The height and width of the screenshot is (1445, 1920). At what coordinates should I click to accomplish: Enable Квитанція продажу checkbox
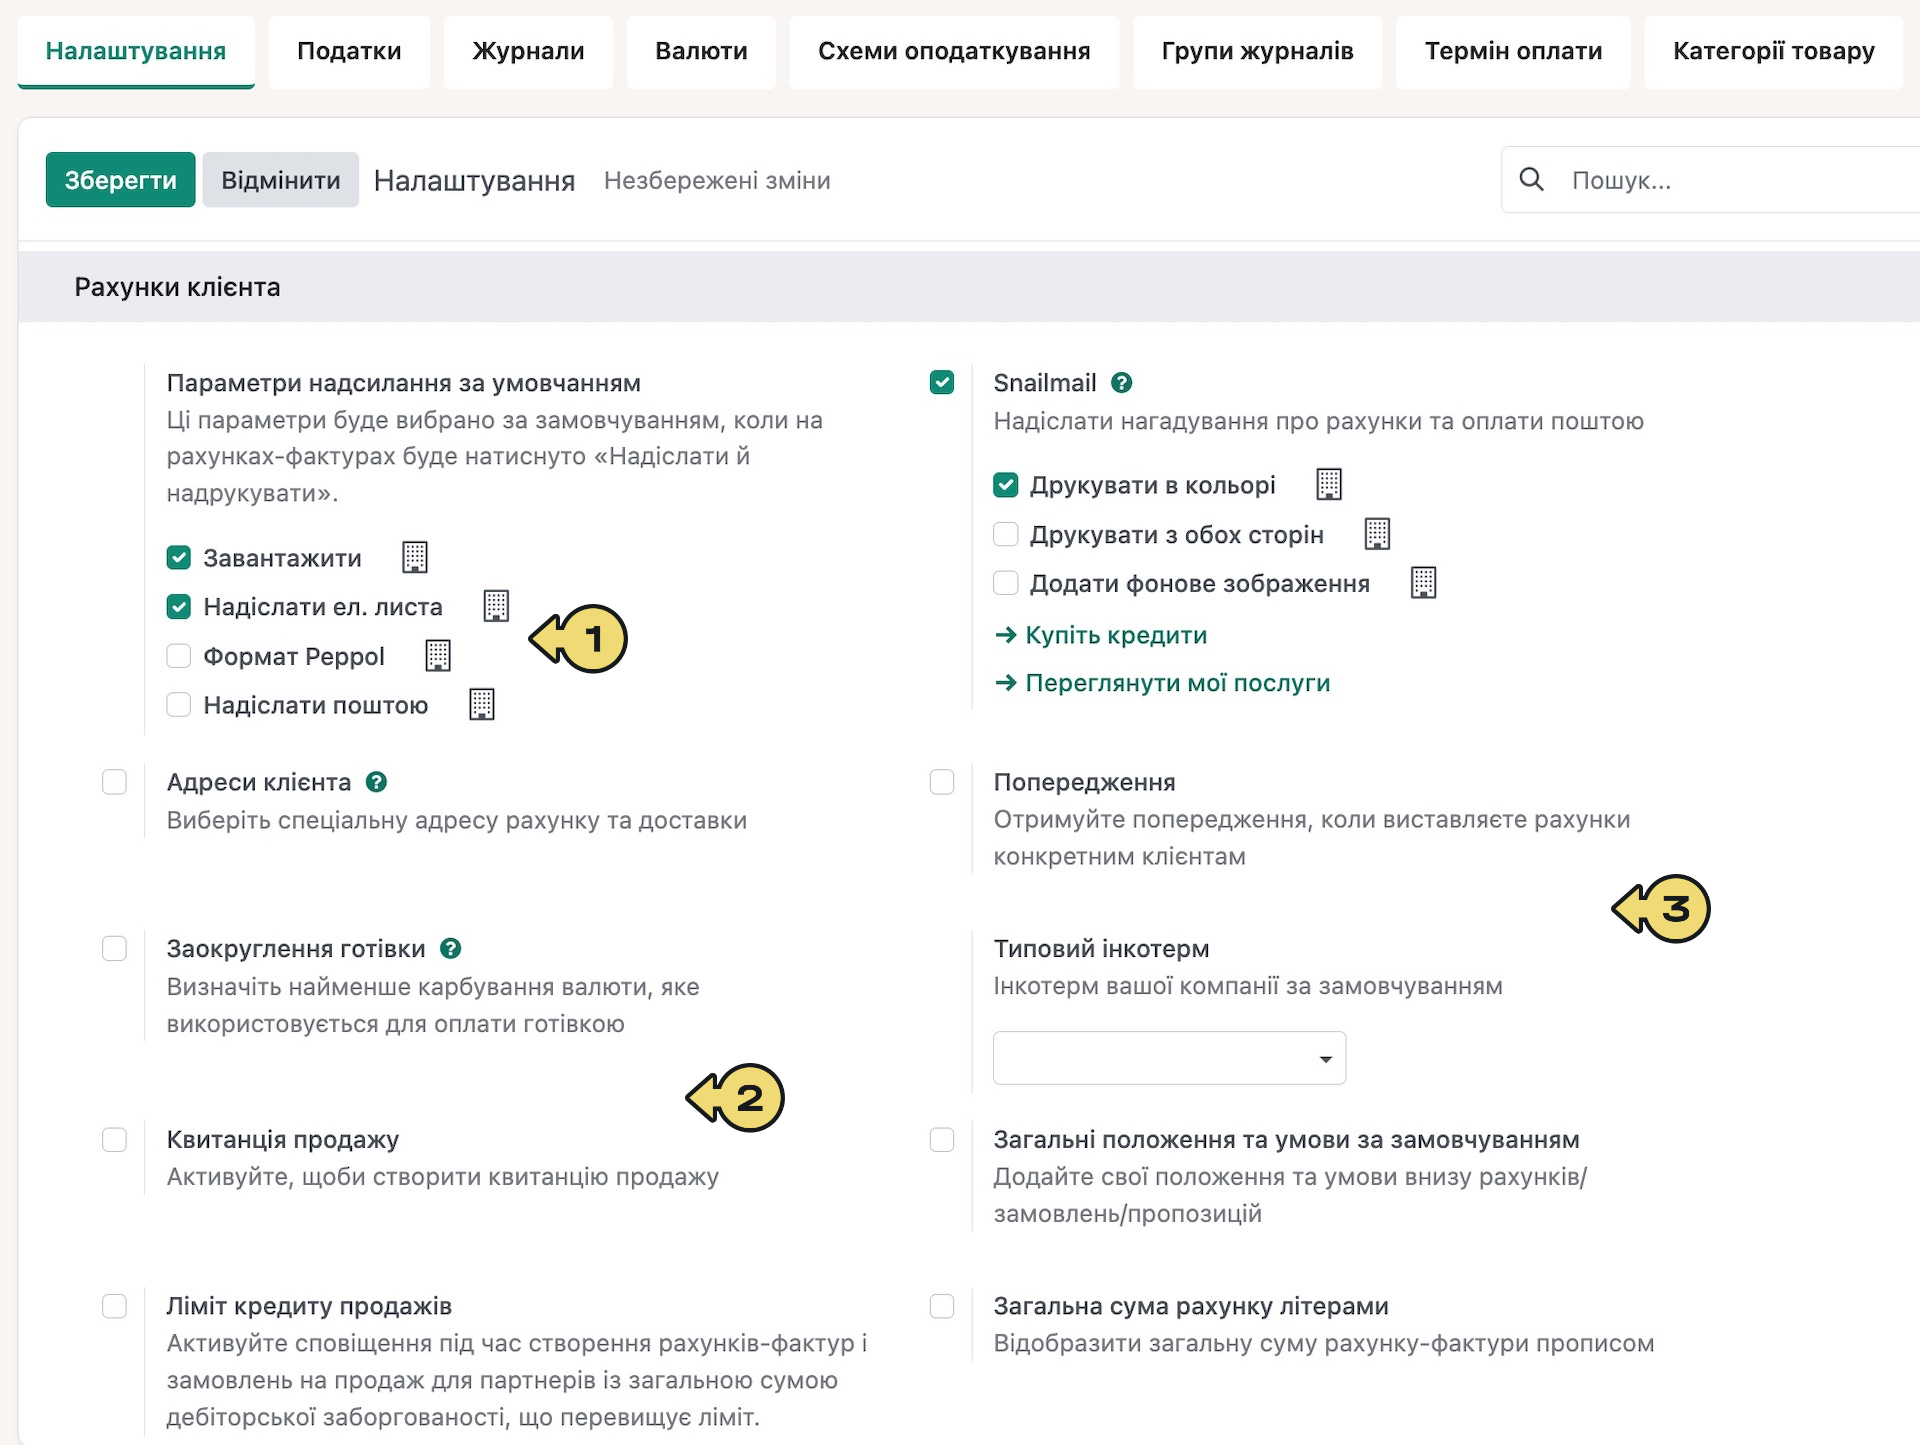coord(115,1139)
